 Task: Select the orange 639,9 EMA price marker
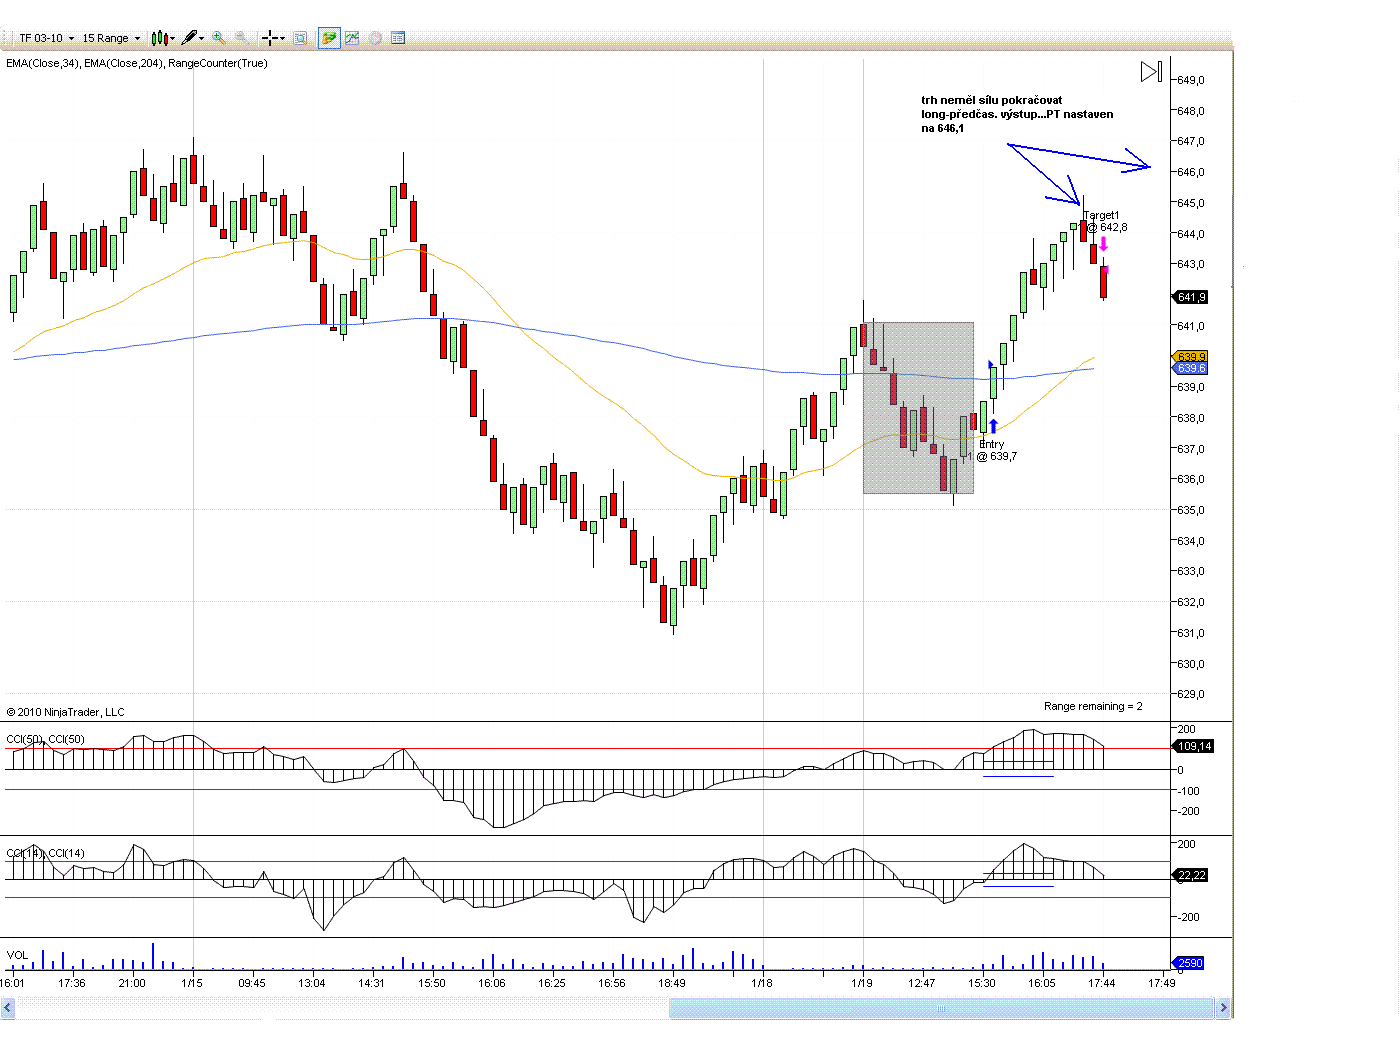[1190, 357]
